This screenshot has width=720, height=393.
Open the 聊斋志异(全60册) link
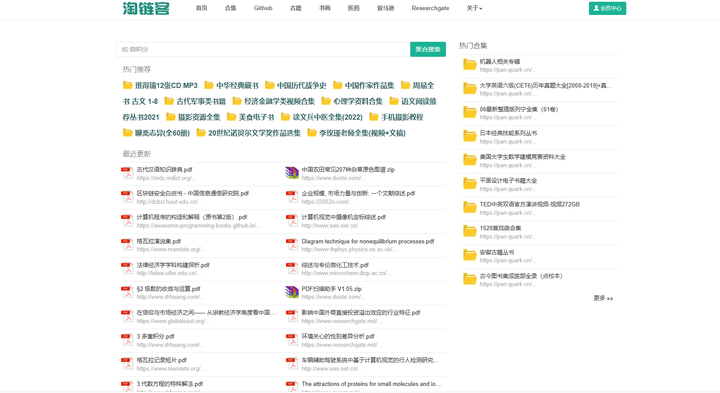[x=162, y=133]
